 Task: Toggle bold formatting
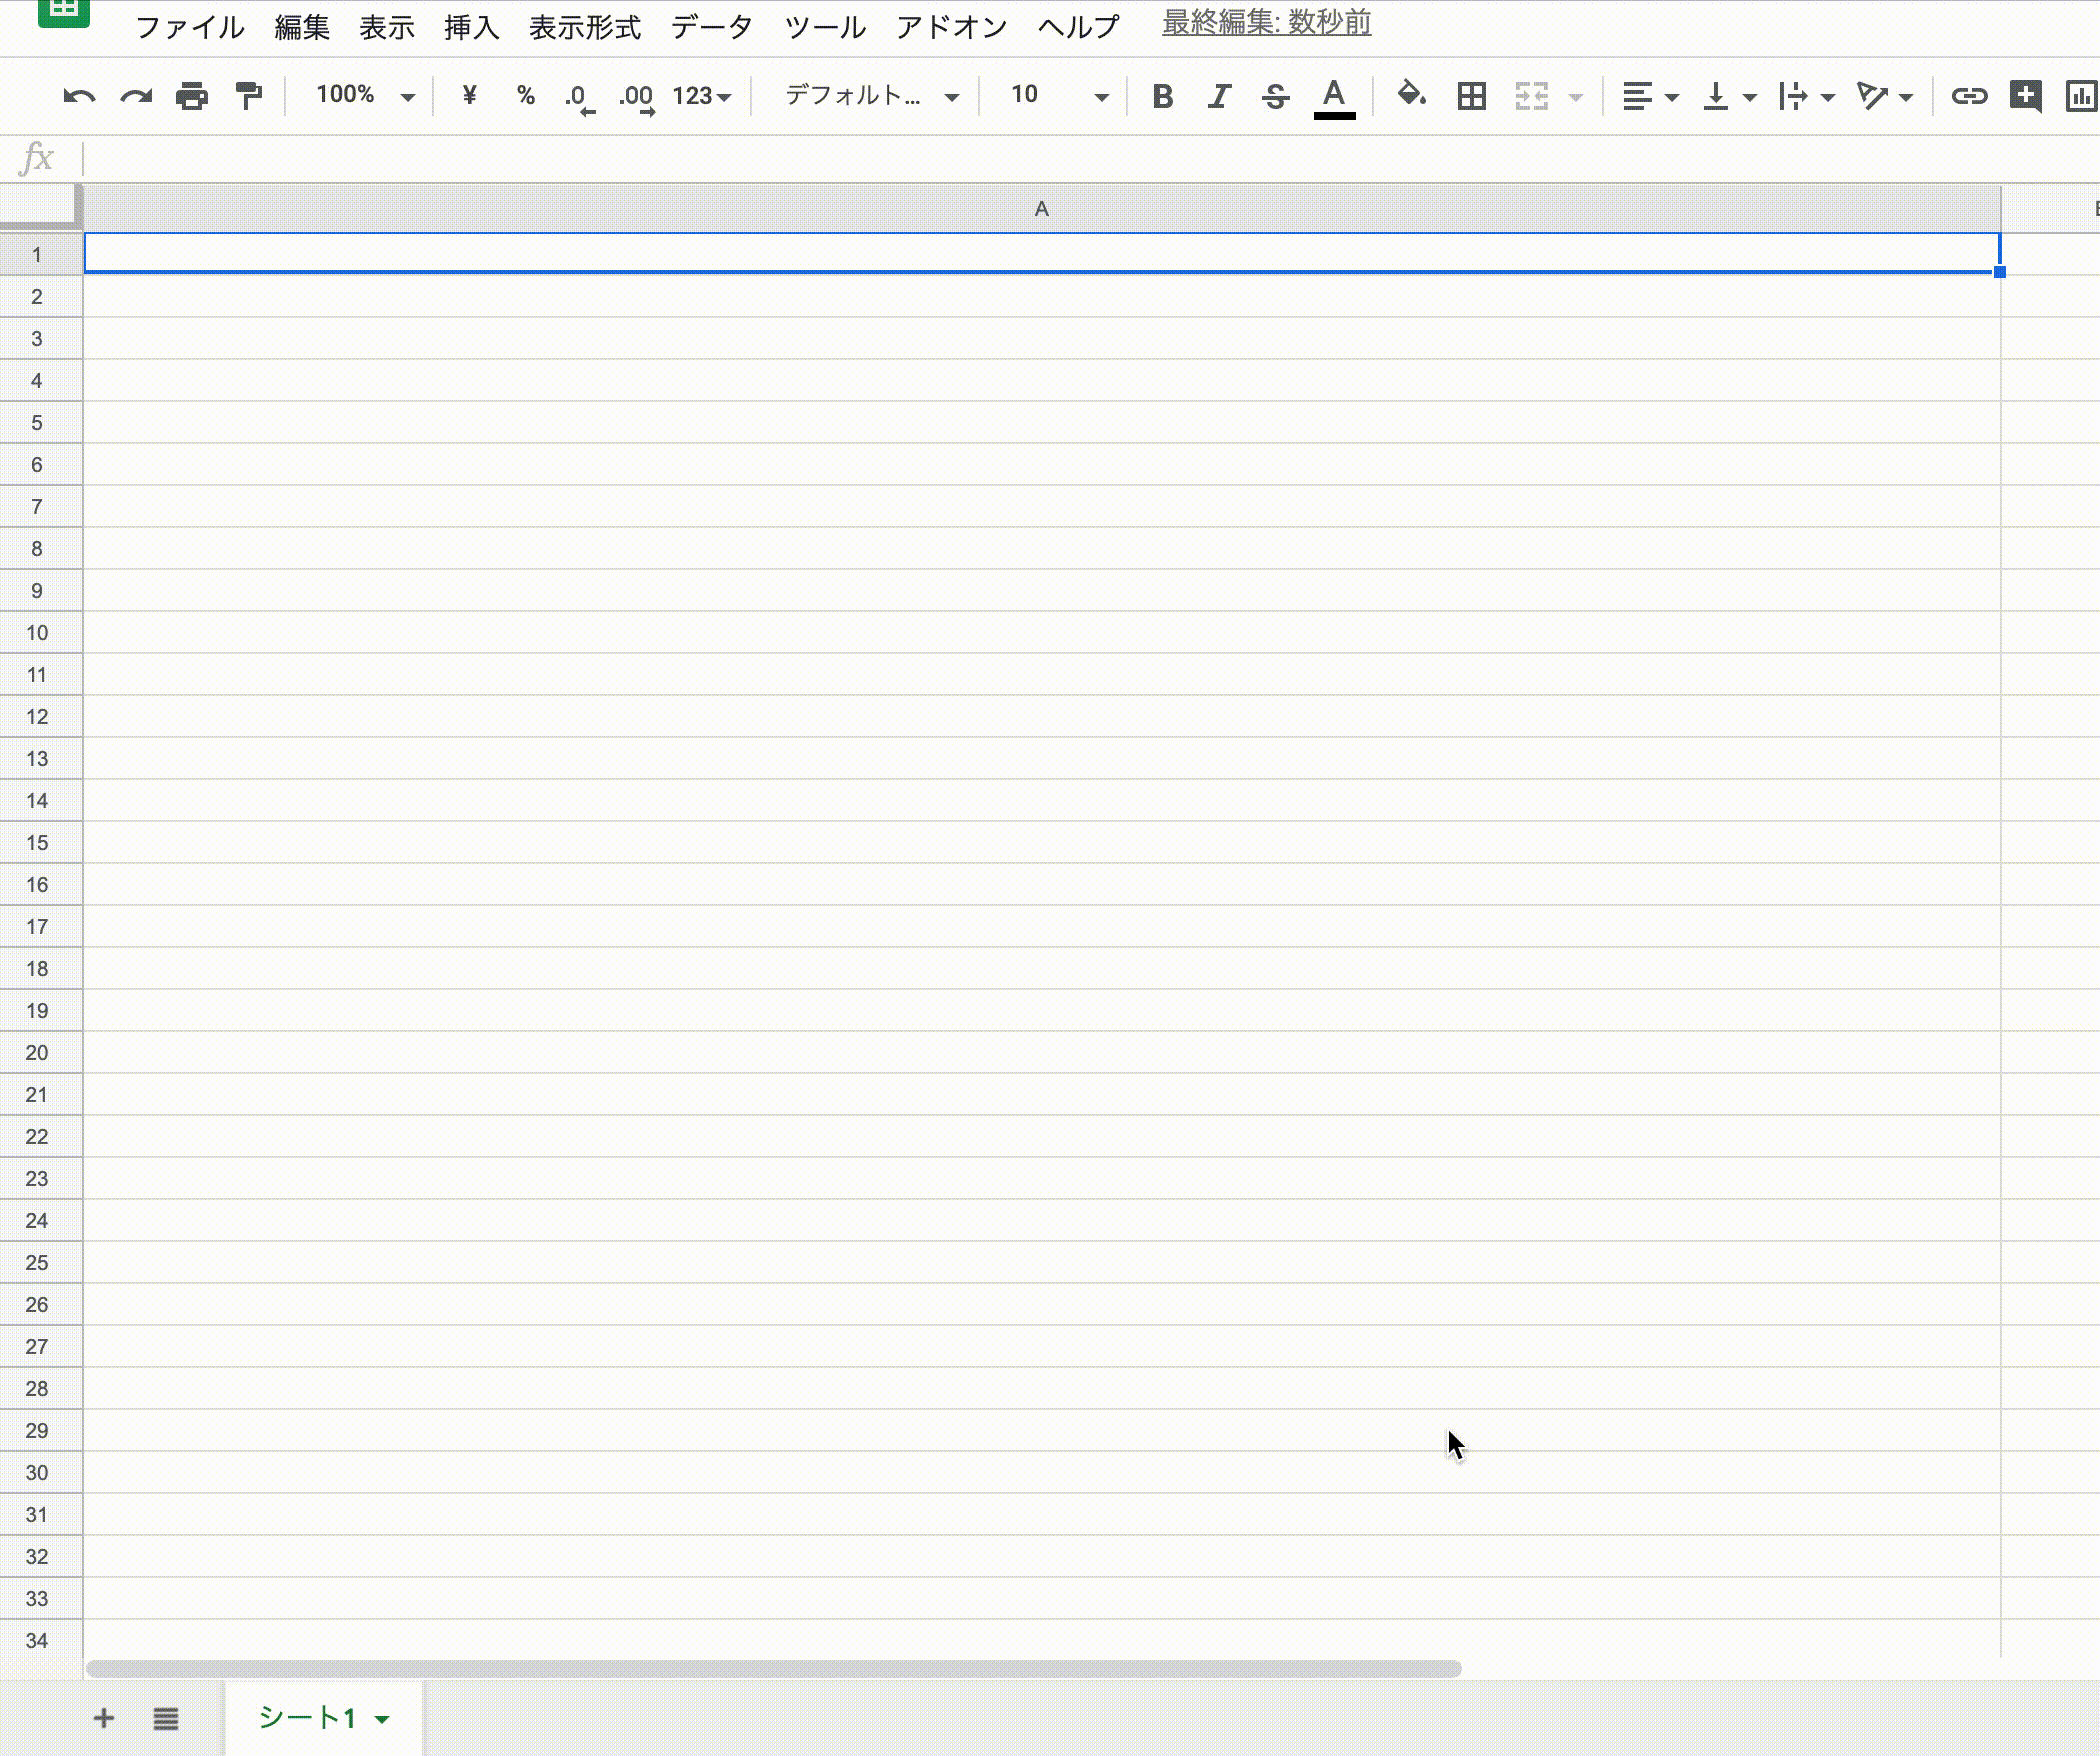coord(1163,96)
